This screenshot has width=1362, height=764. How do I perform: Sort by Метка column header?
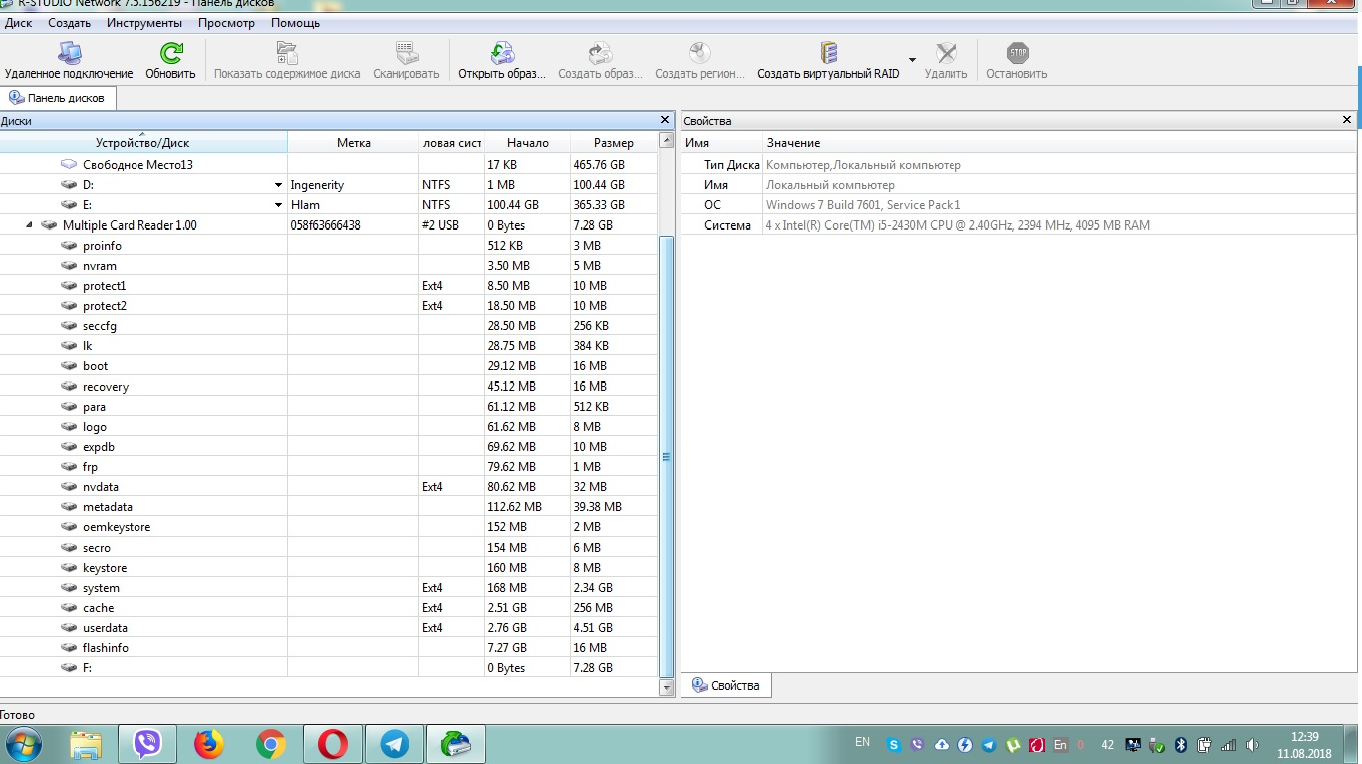pos(353,142)
